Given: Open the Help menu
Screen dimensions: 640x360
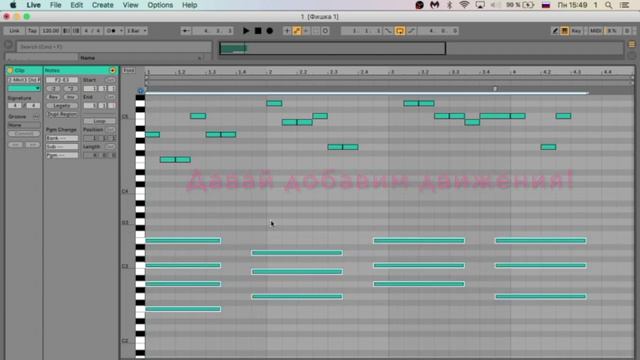Looking at the screenshot, I should click(x=189, y=5).
